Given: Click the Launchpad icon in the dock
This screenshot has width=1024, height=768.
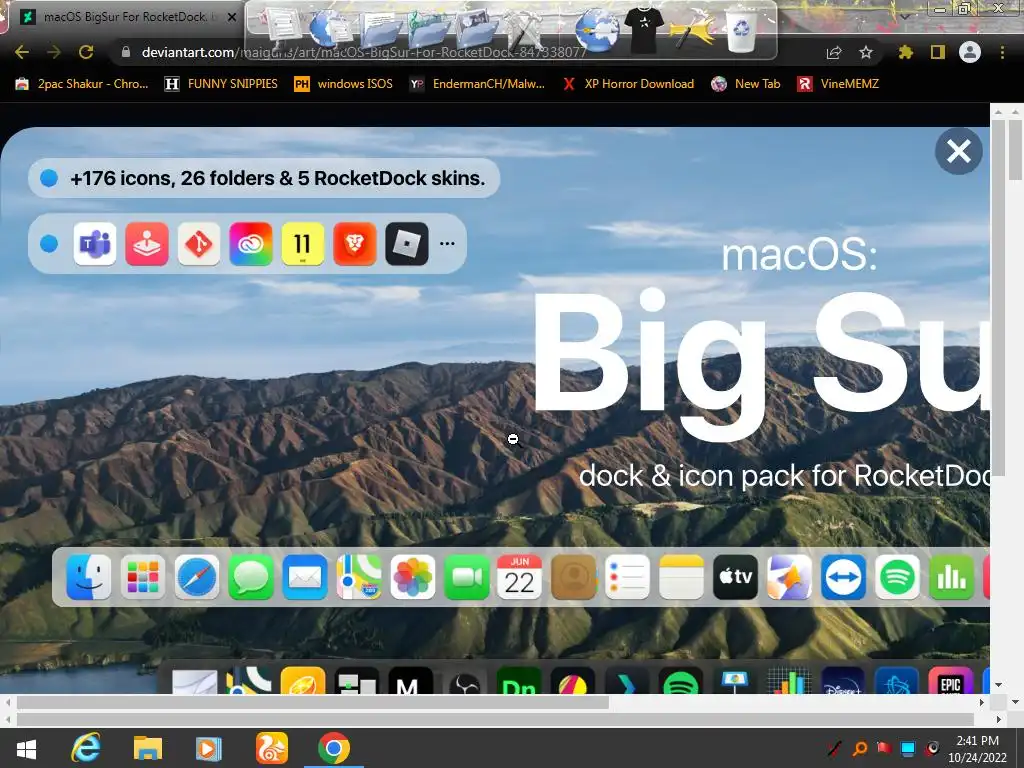Looking at the screenshot, I should pyautogui.click(x=142, y=577).
